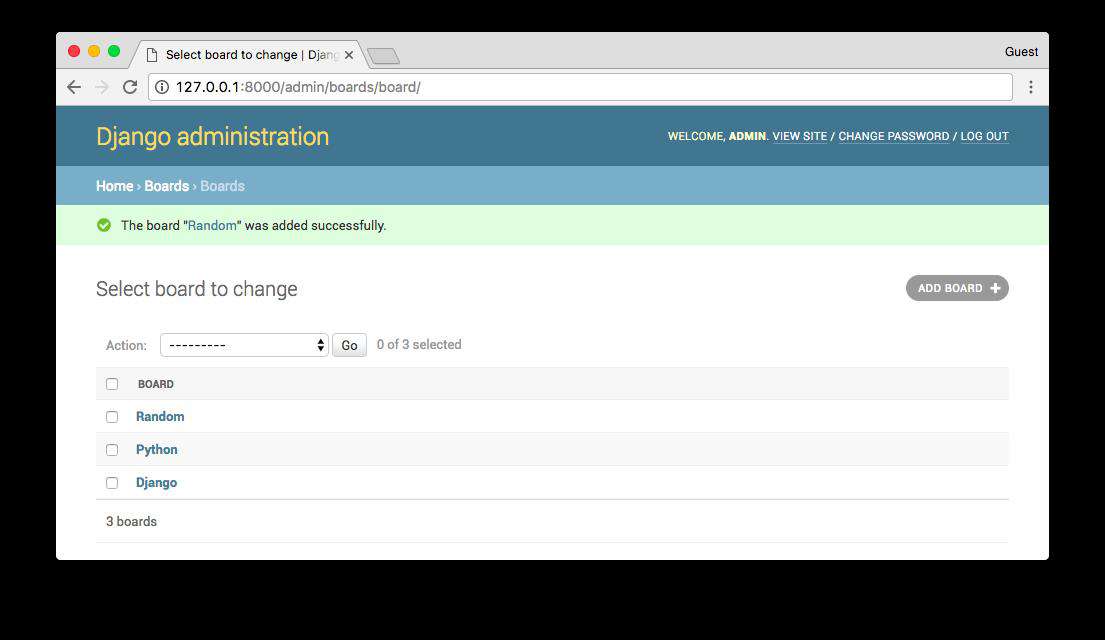This screenshot has height=640, width=1105.
Task: Check the Python board checkbox
Action: (112, 450)
